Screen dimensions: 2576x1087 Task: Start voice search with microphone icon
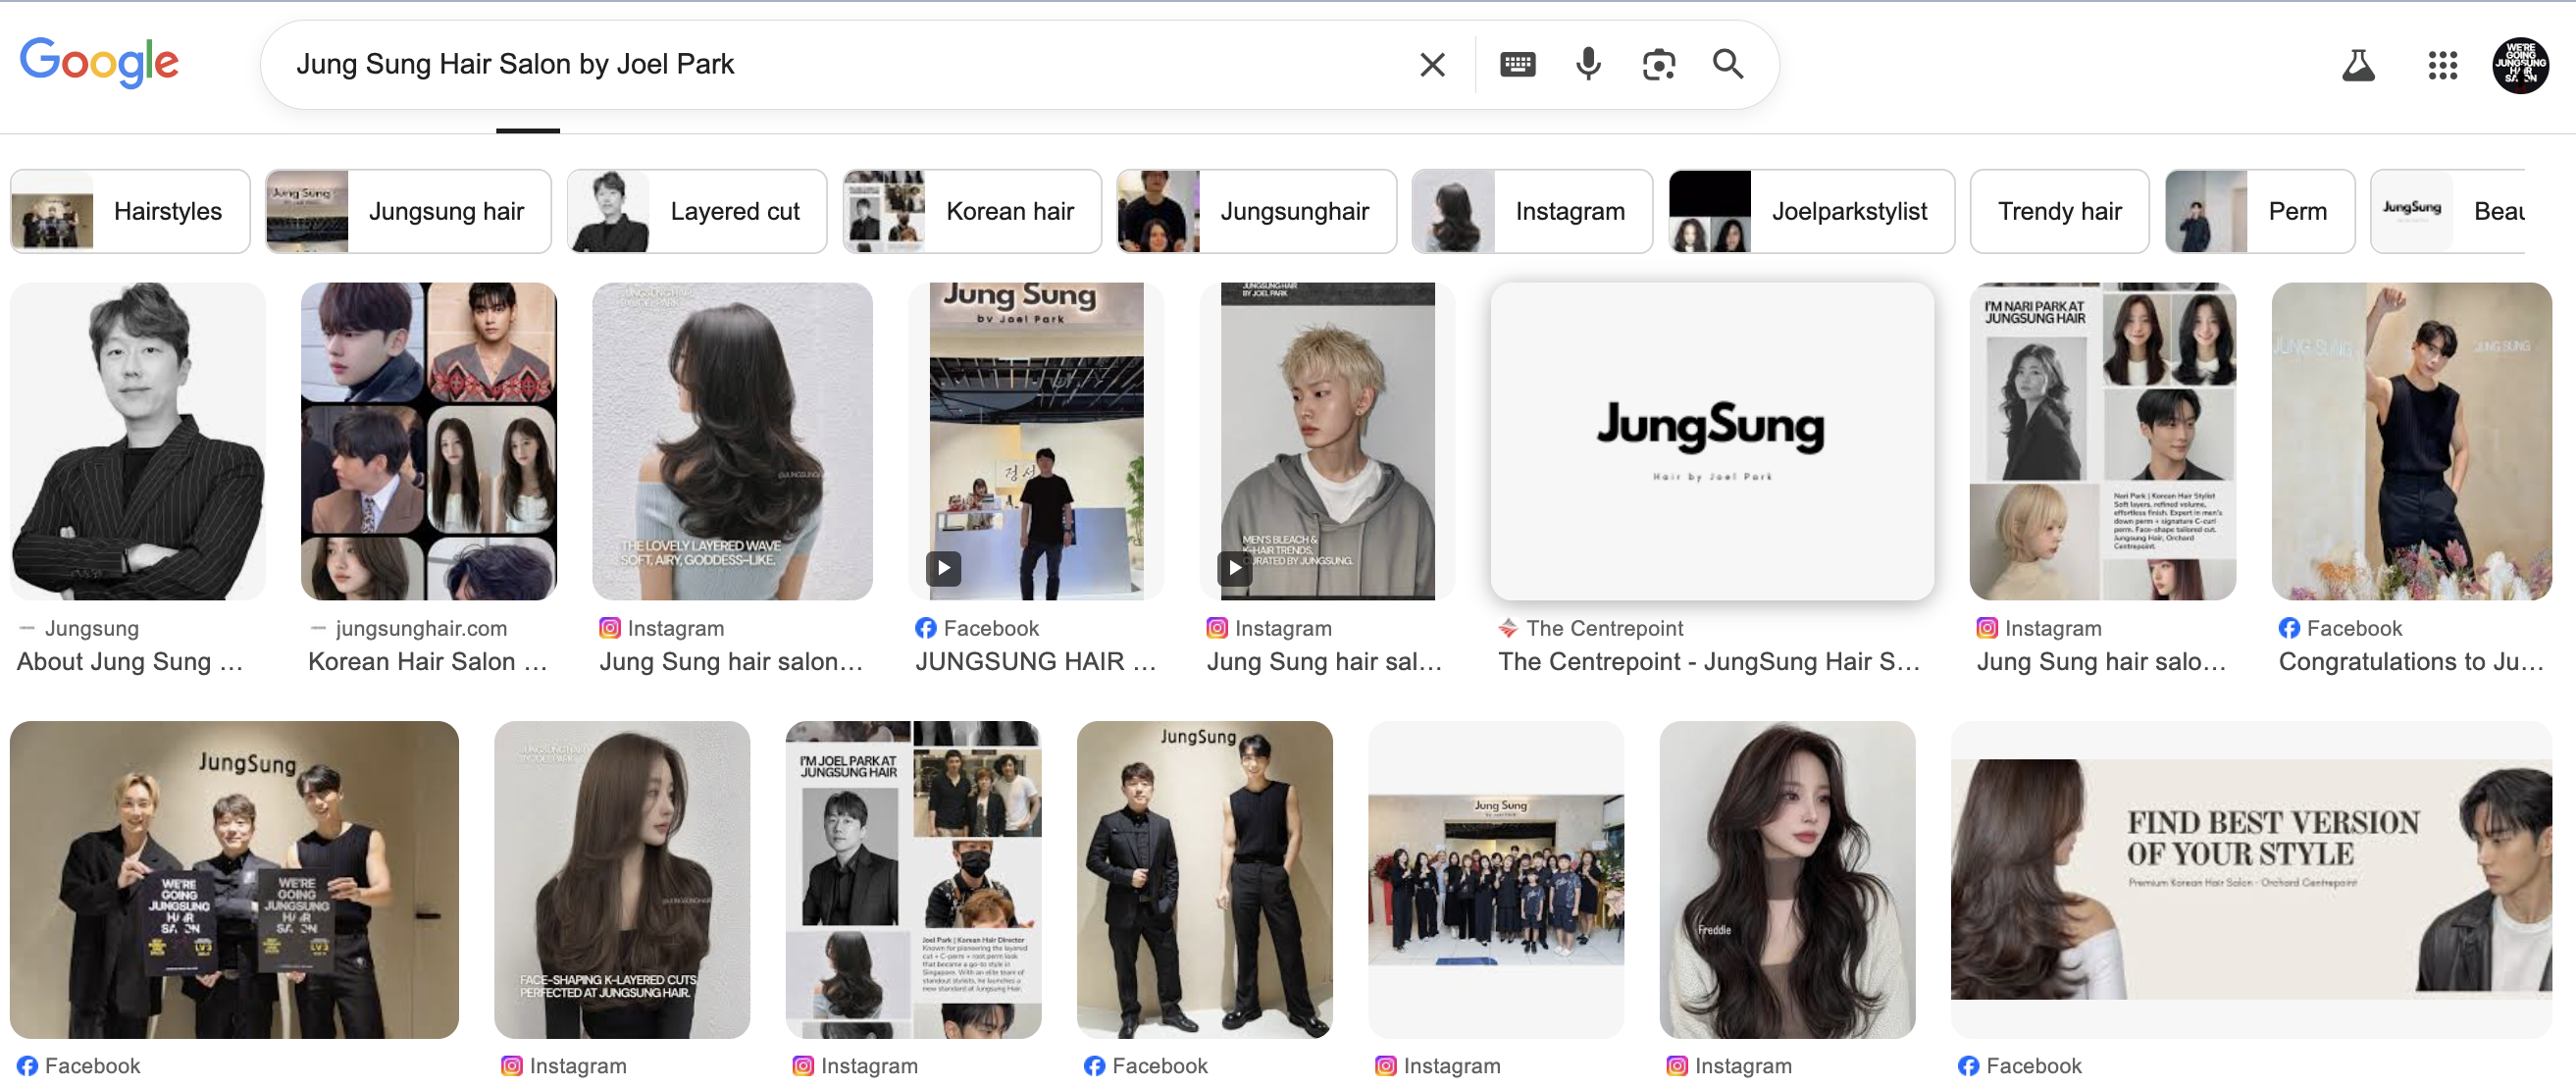pos(1588,65)
